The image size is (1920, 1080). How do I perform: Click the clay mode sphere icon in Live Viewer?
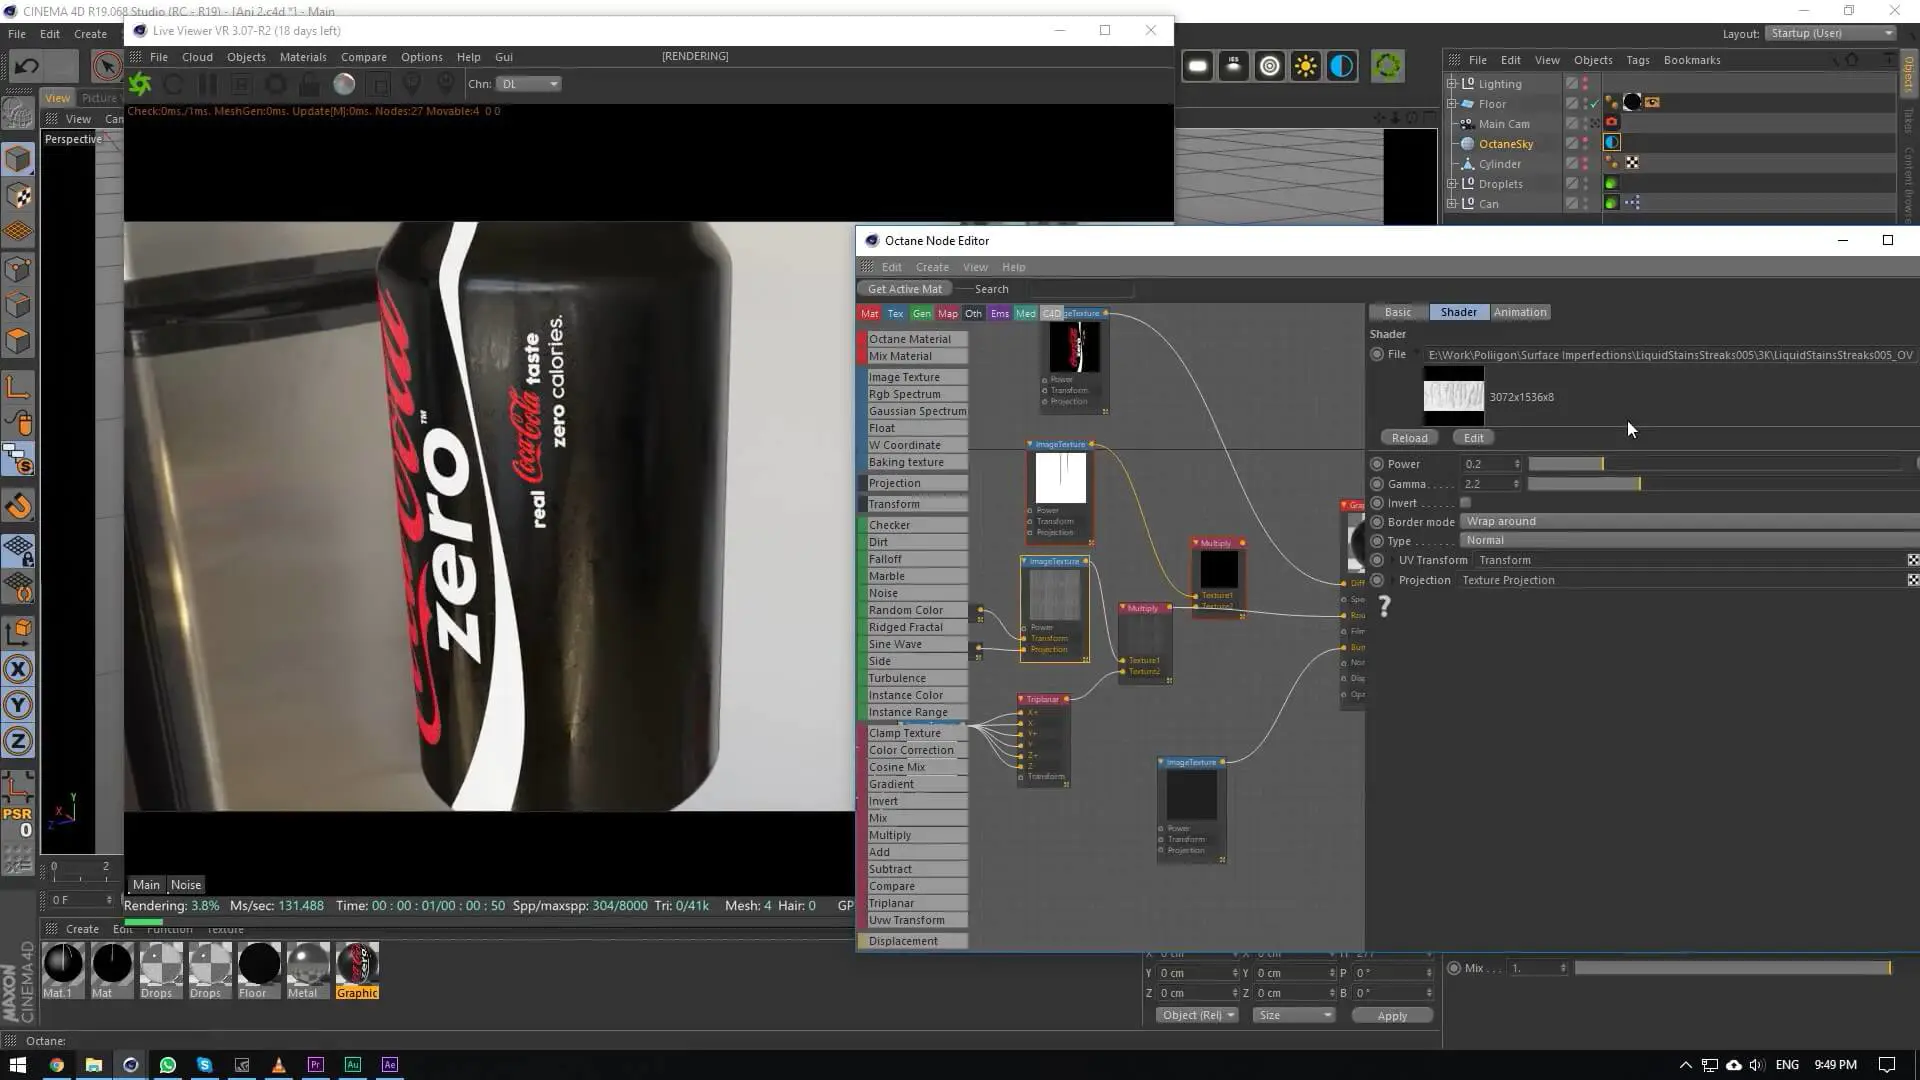(x=344, y=84)
